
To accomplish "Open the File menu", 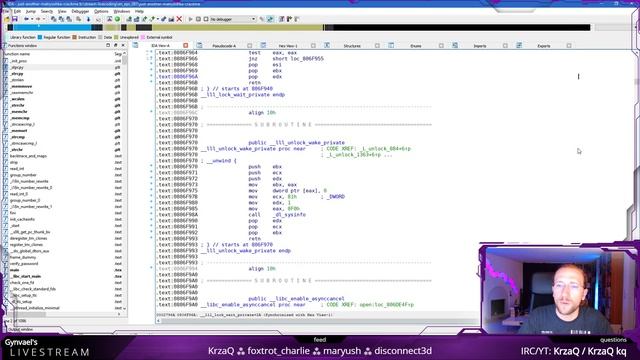I will point(6,11).
